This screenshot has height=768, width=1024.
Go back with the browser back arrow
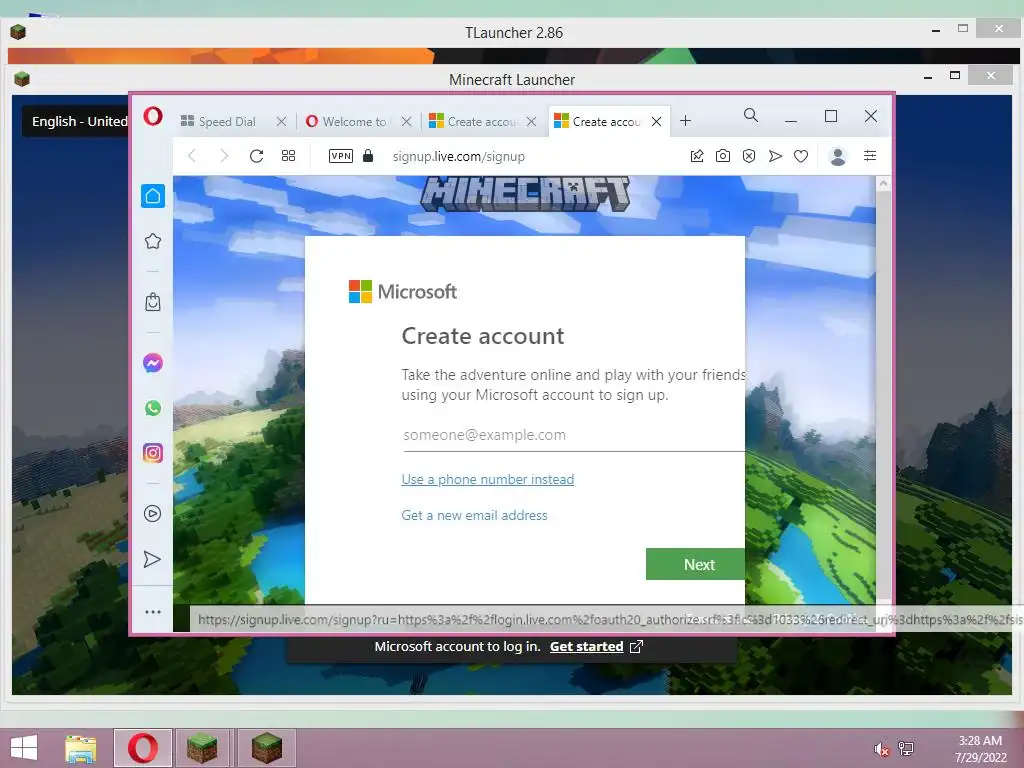click(x=192, y=156)
